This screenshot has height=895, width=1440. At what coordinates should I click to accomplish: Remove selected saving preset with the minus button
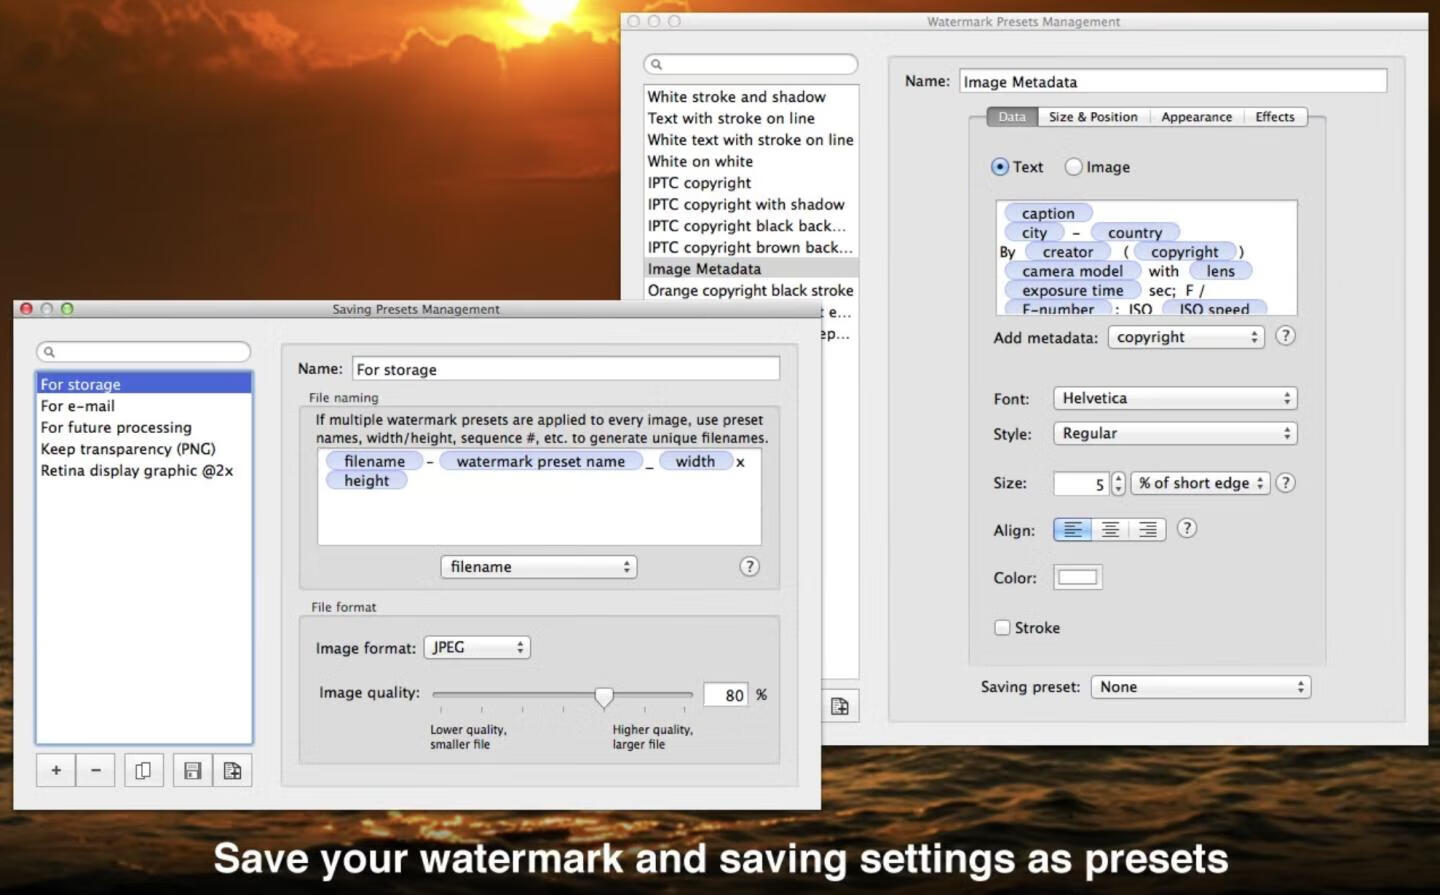pos(96,770)
